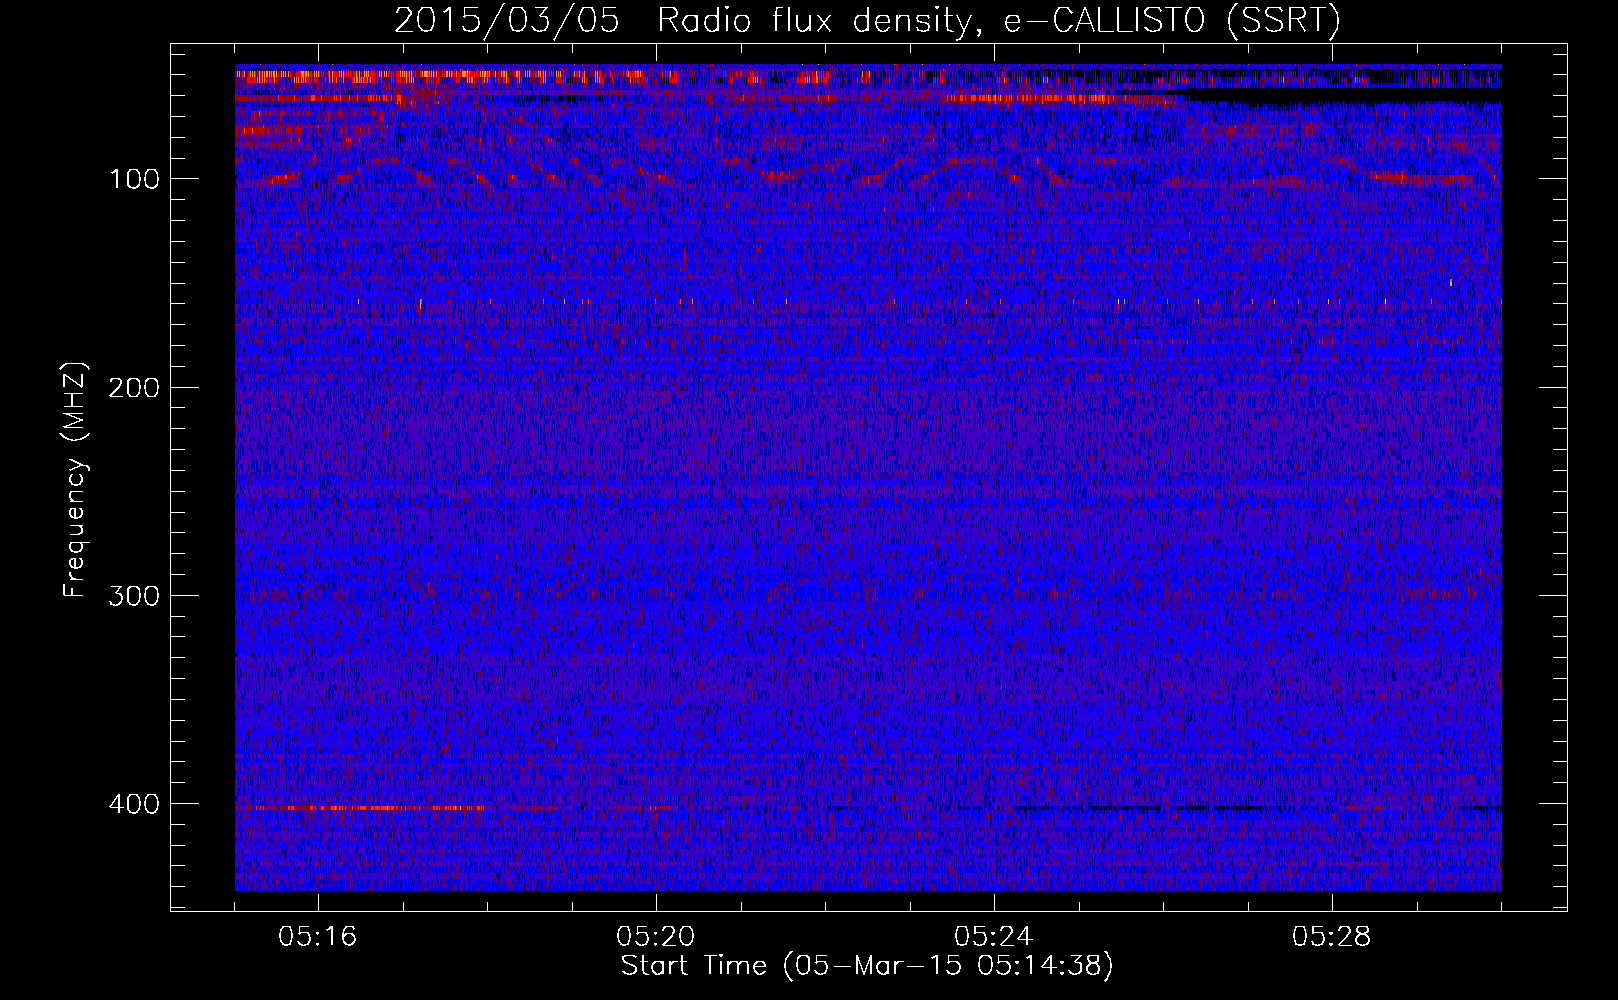
Task: Click the 200 frequency tick label
Action: click(134, 388)
